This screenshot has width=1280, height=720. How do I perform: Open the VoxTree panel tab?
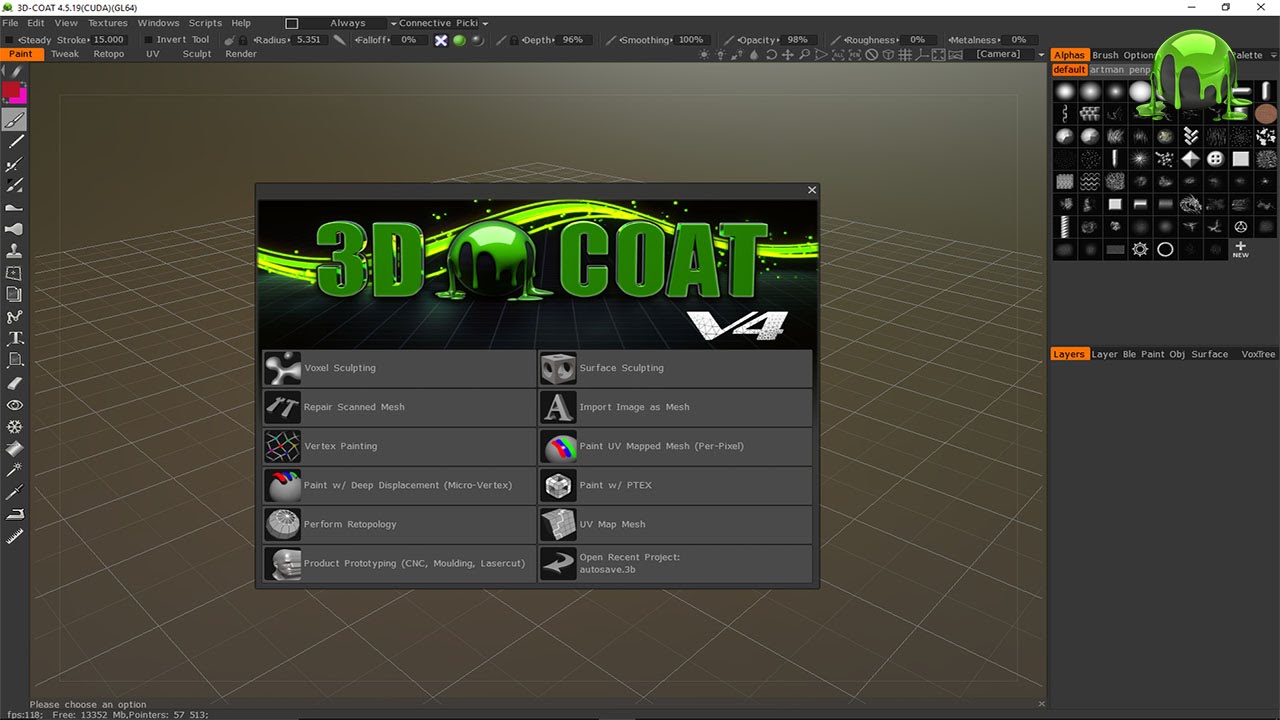(x=1258, y=354)
